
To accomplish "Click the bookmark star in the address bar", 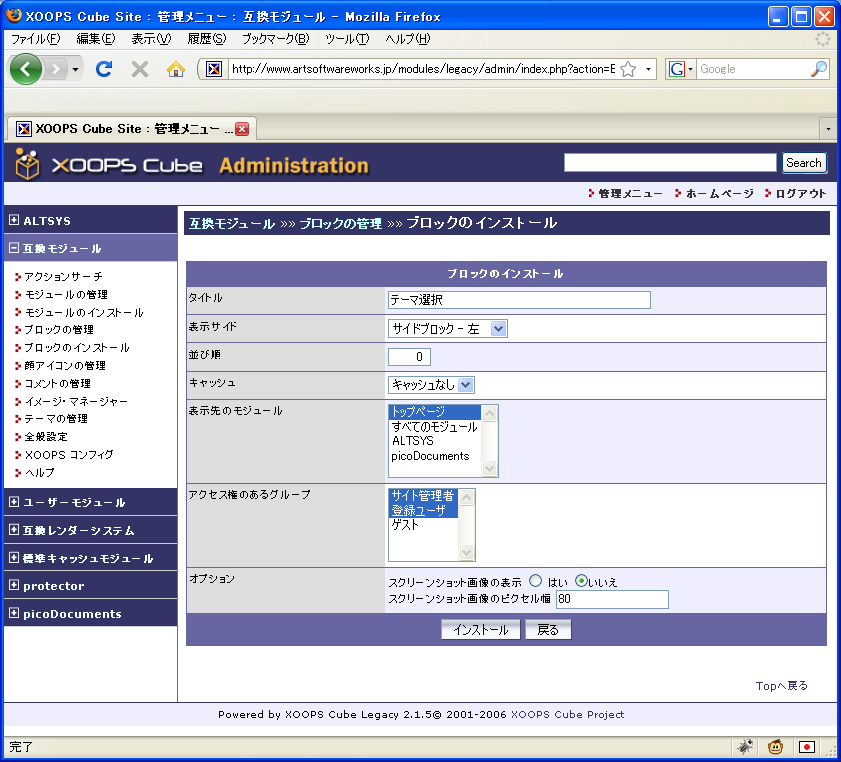I will (x=628, y=69).
